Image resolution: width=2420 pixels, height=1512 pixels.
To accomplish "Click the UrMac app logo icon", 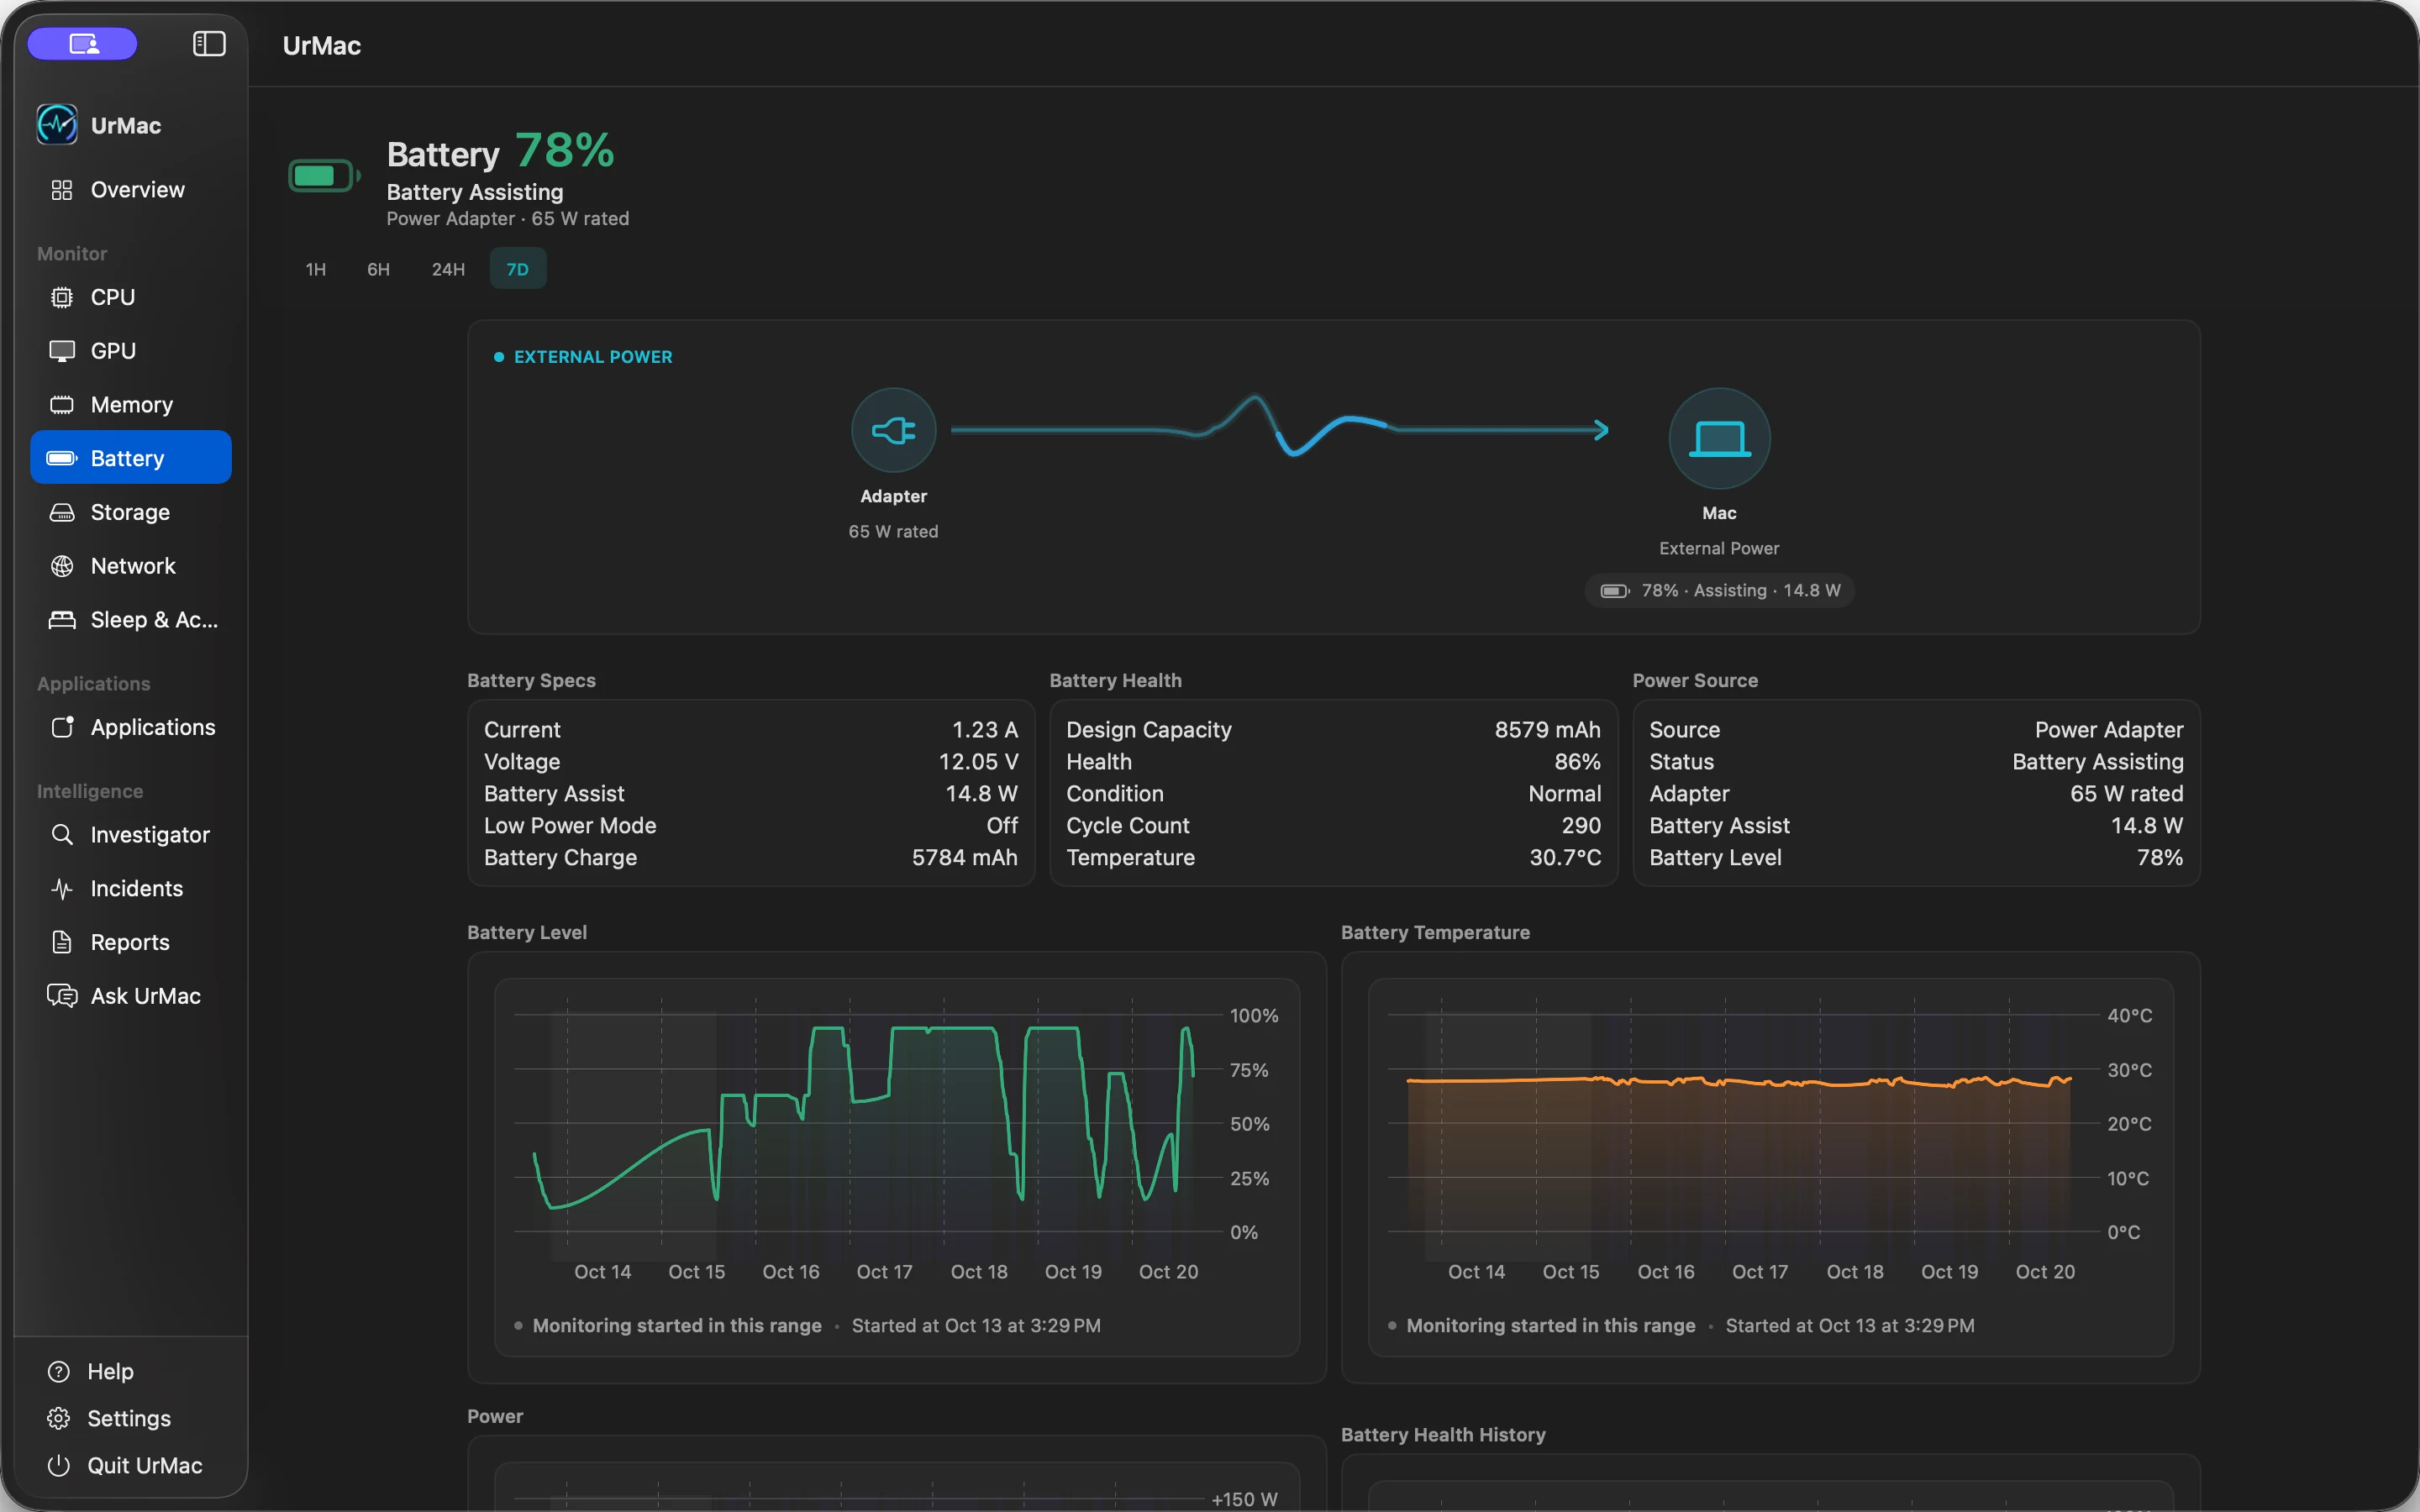I will [57, 125].
